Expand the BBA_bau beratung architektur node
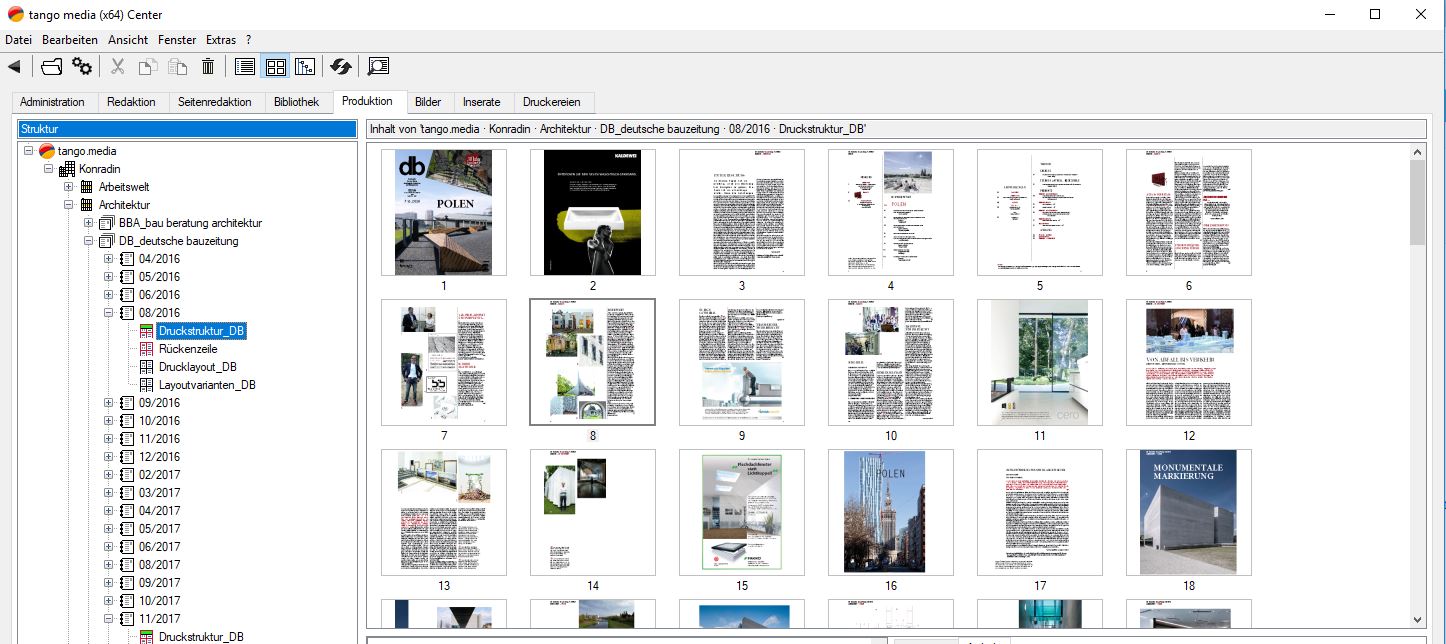 point(89,223)
